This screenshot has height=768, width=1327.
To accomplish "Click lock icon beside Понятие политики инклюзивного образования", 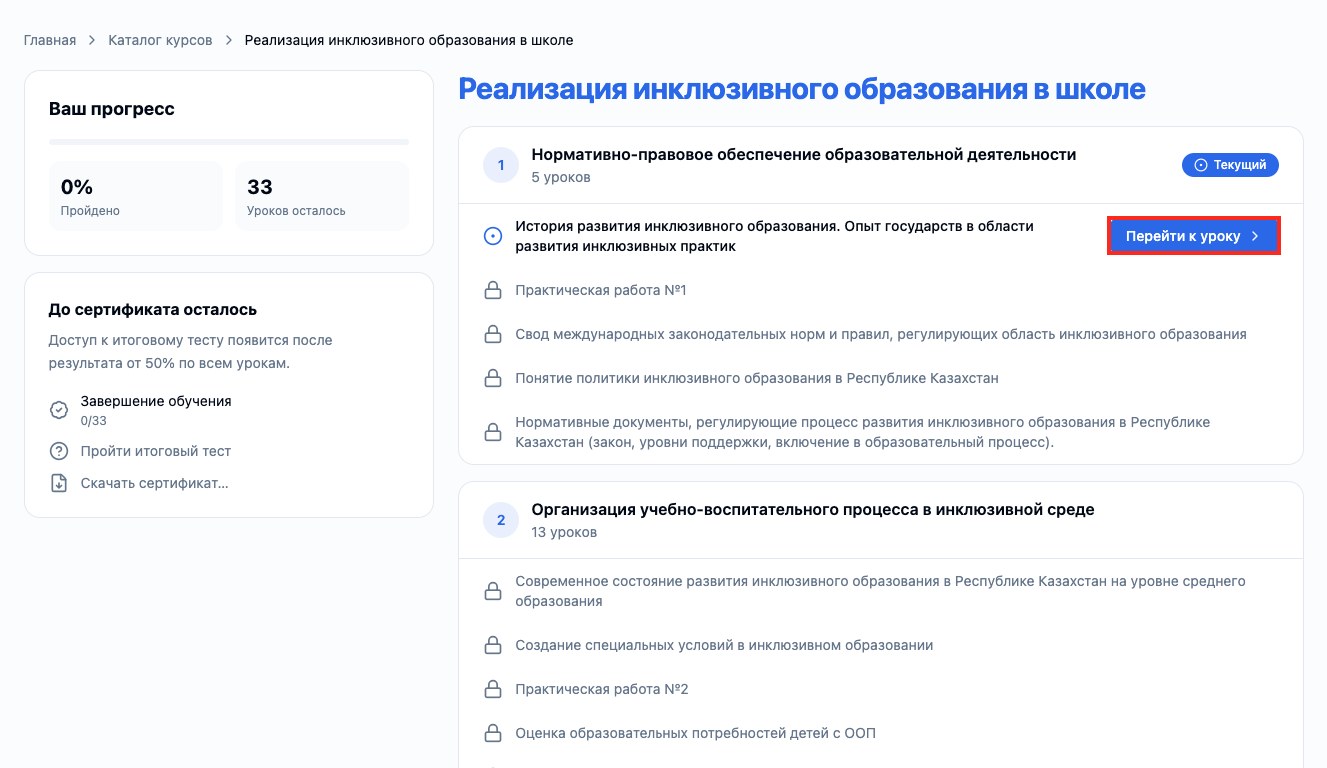I will pyautogui.click(x=492, y=378).
